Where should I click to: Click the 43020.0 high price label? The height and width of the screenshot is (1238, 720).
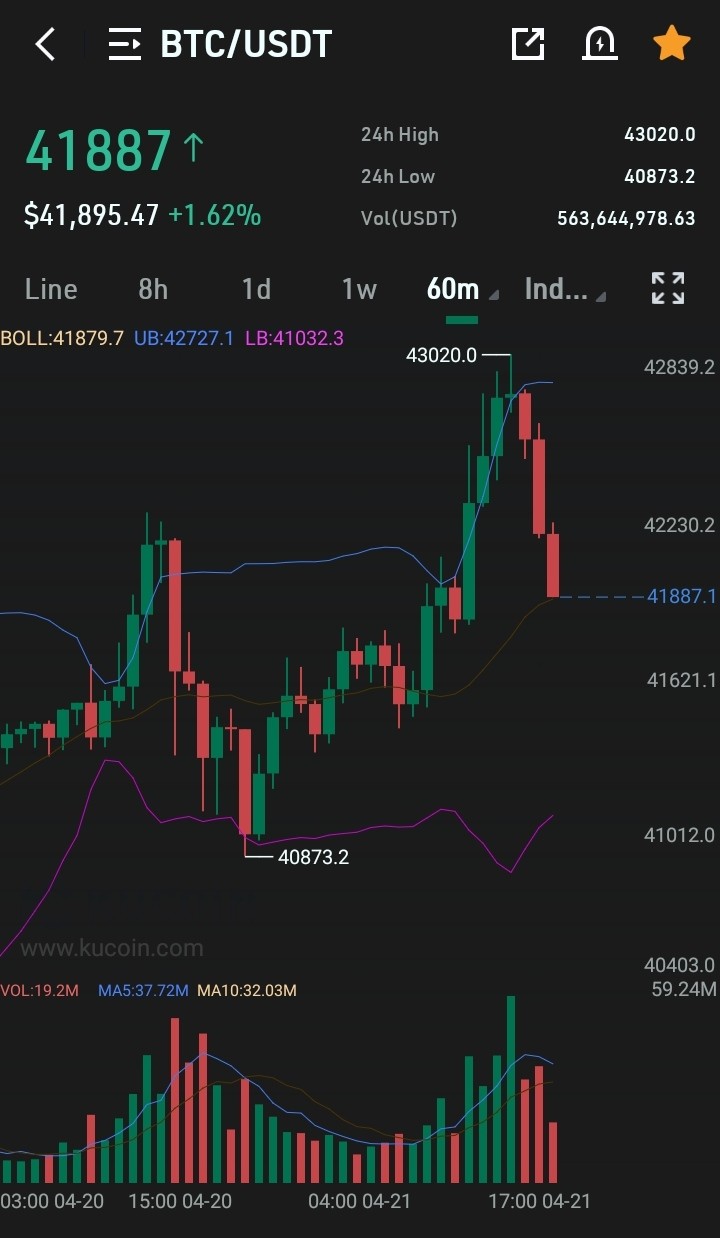pos(442,354)
